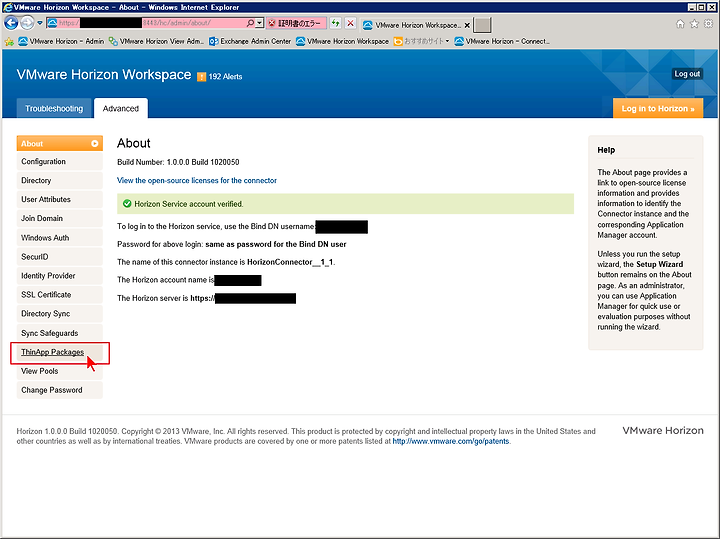Click the VMware Horizon View Adm bookmark icon
This screenshot has width=720, height=539.
pyautogui.click(x=113, y=41)
